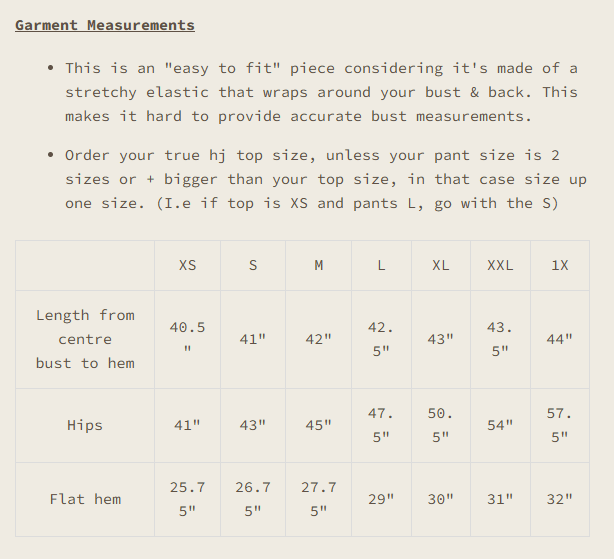Screen dimensions: 614x559
Task: Select the length measurement for size M
Action: tap(318, 339)
